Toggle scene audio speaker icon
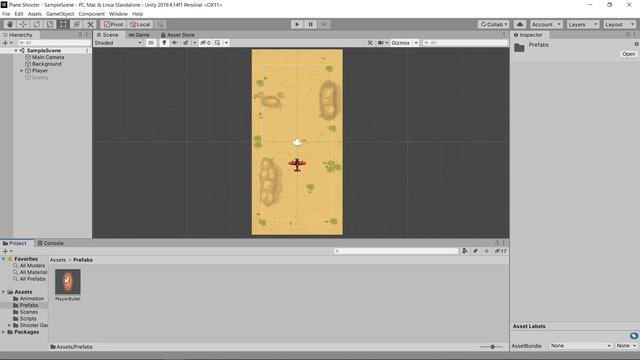640x360 pixels. 175,43
